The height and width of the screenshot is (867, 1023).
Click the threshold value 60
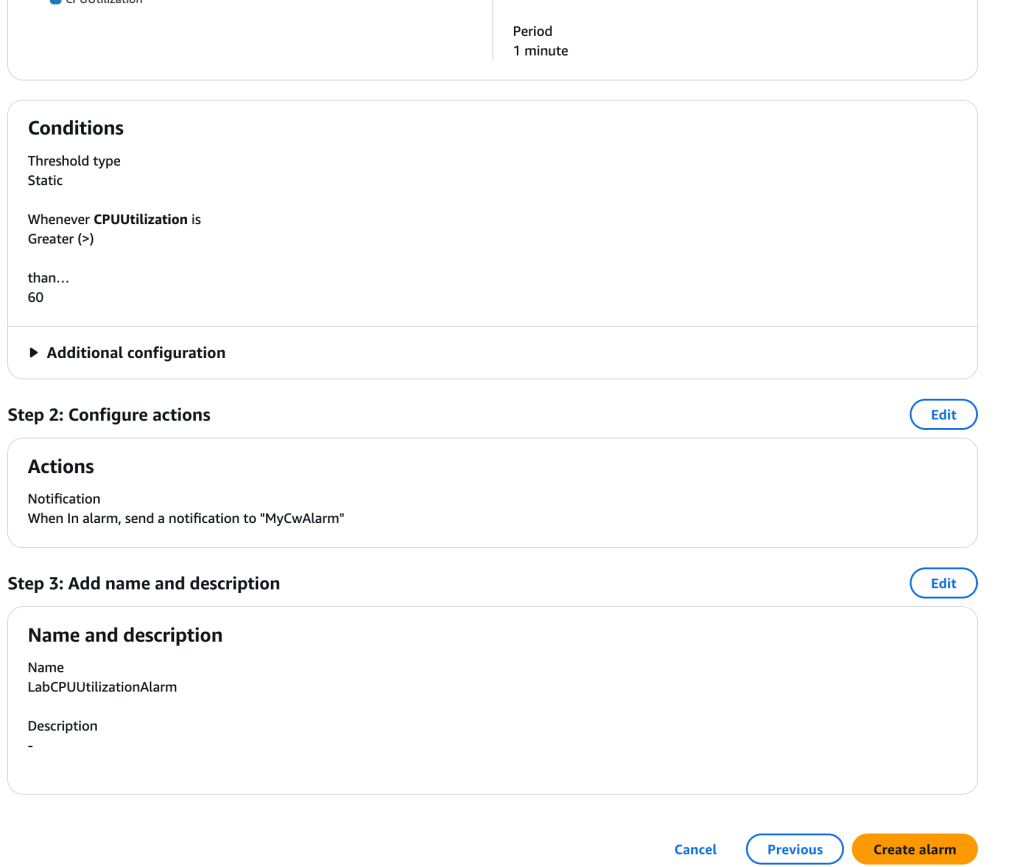[36, 298]
